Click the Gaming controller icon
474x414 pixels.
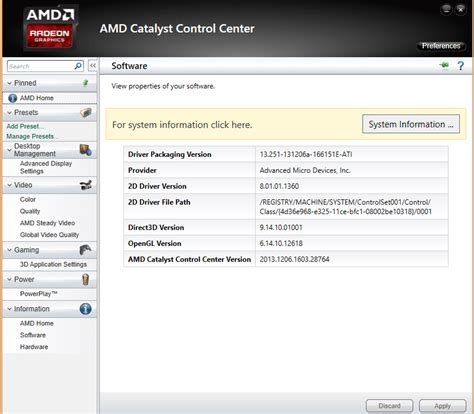86,250
